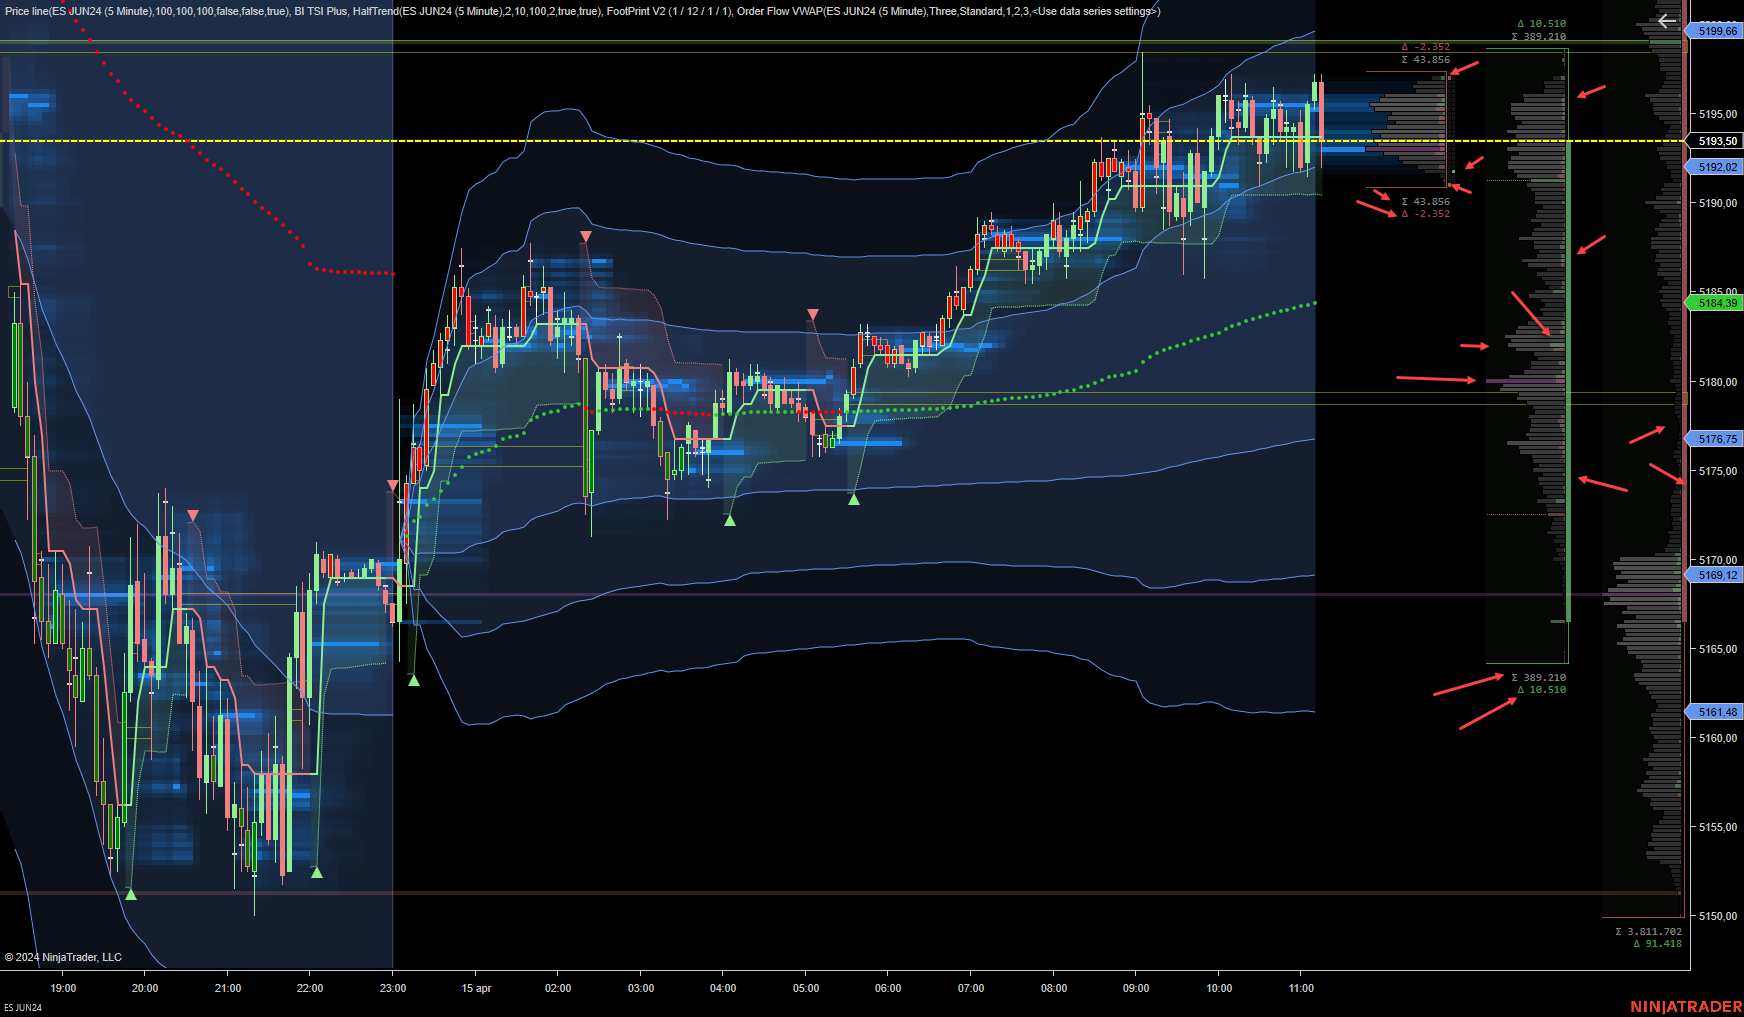Click the 'Σ 3.811.702' volume total value

[1648, 931]
